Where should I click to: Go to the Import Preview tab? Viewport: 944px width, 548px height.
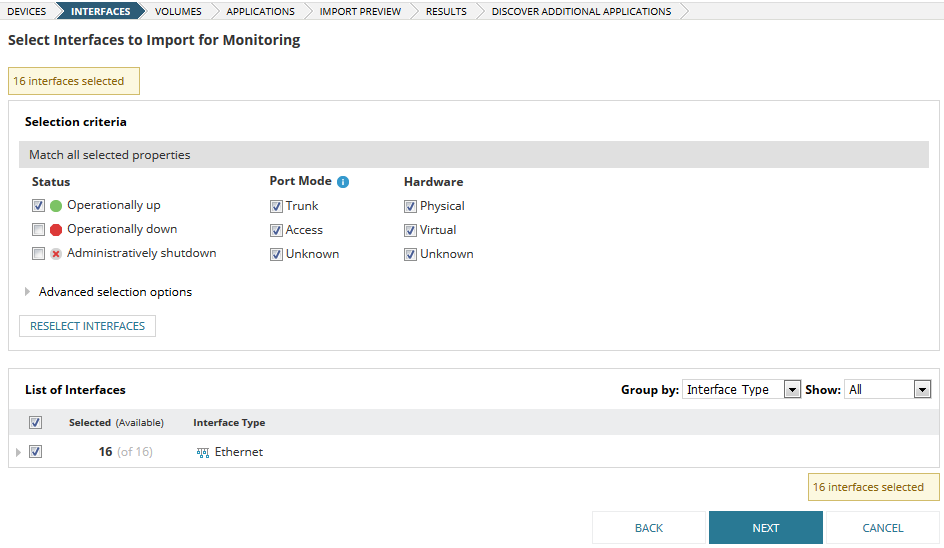click(x=360, y=11)
